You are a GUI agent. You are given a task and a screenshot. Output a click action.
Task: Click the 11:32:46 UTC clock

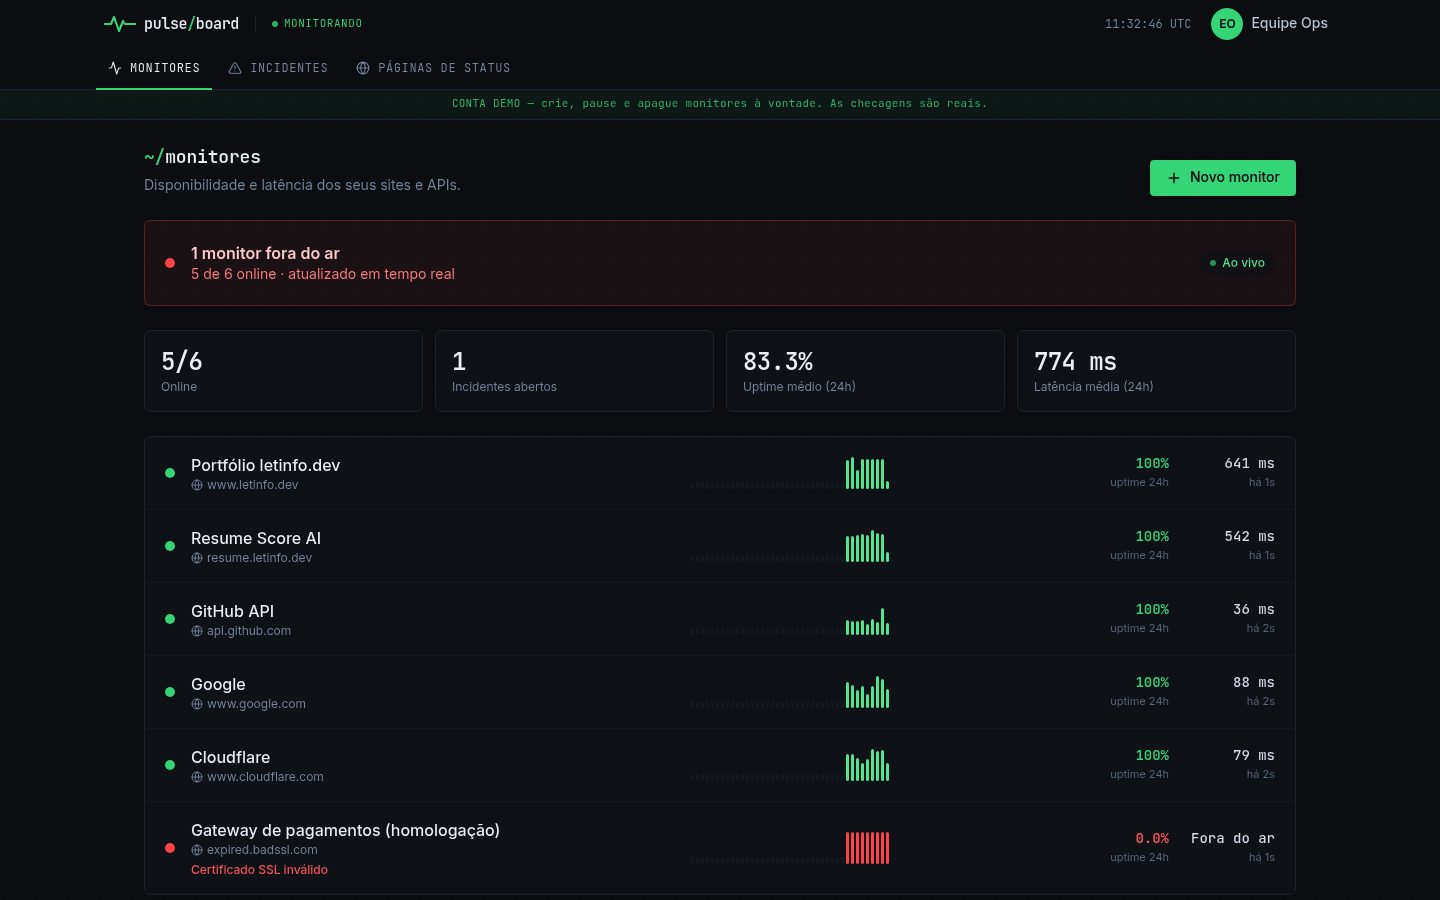pyautogui.click(x=1148, y=24)
